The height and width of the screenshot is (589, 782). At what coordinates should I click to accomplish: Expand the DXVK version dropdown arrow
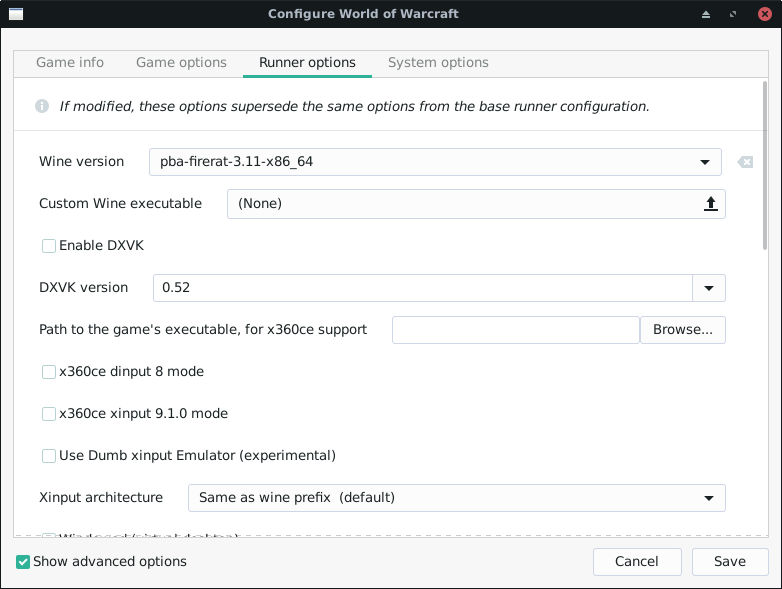tap(709, 288)
